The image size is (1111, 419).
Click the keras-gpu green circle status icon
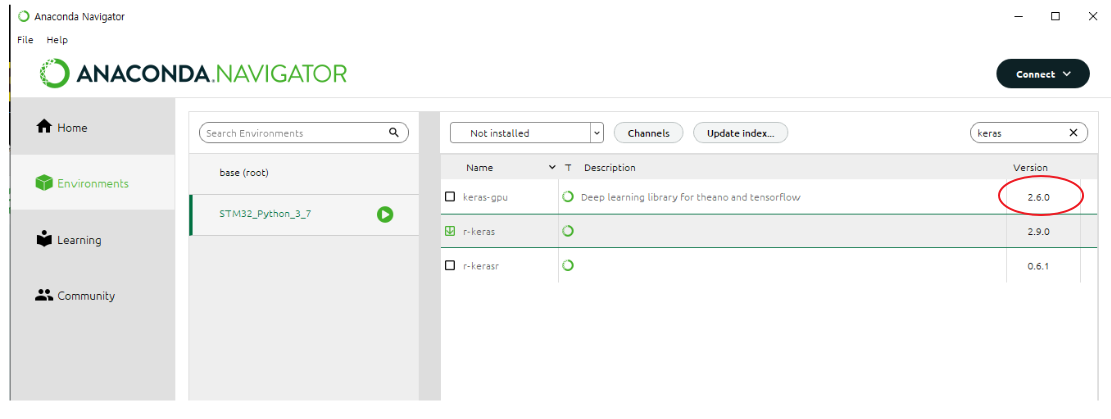[x=568, y=196]
